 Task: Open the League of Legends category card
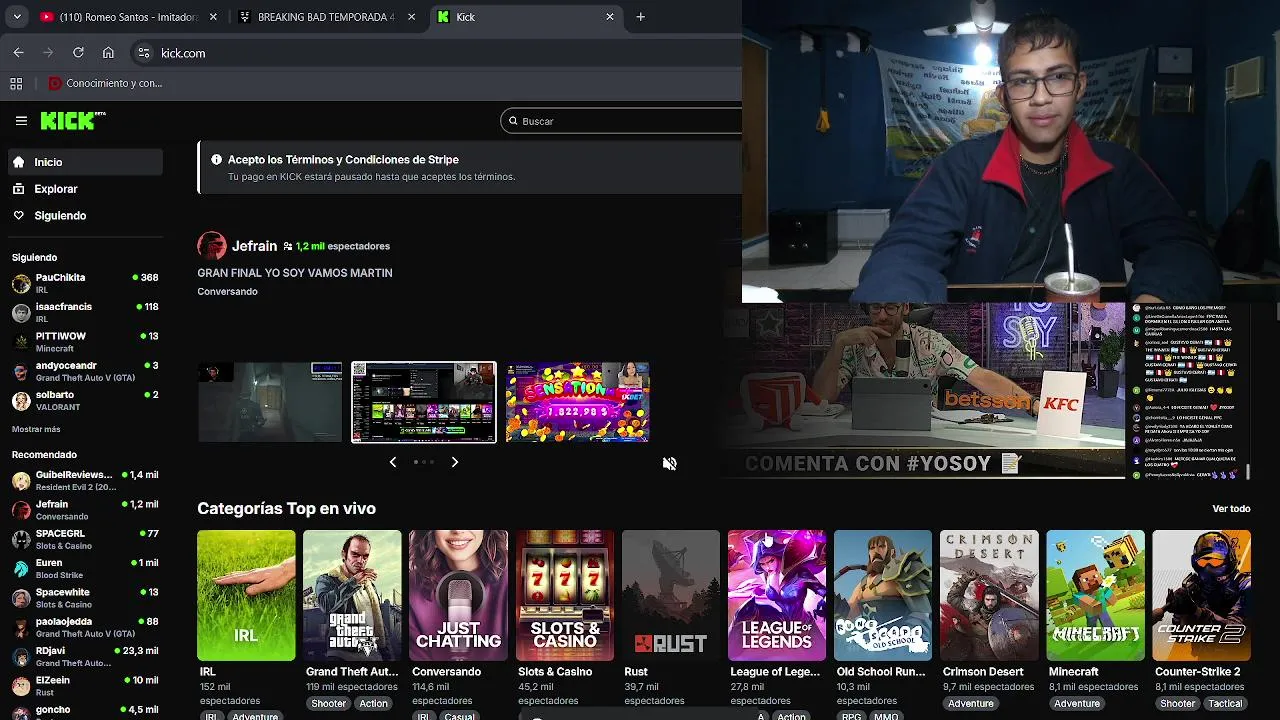777,595
